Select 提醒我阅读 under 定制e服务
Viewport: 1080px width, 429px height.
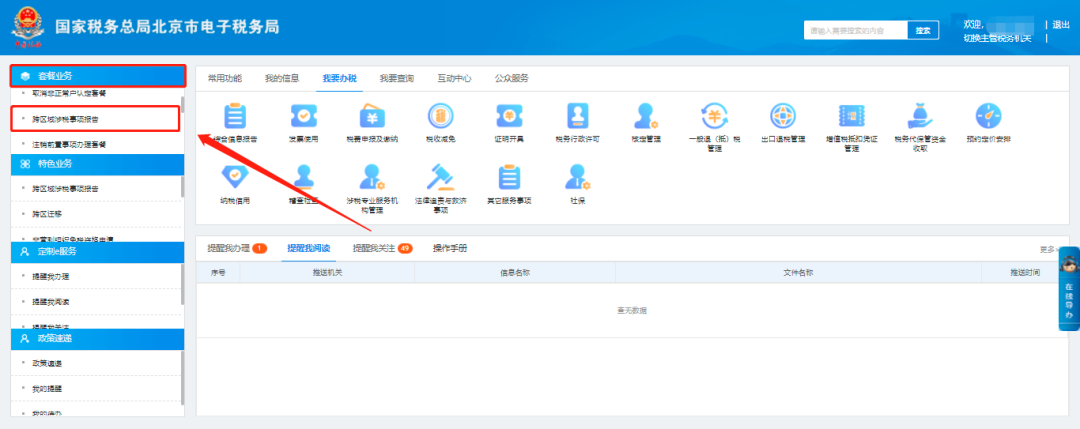click(50, 302)
